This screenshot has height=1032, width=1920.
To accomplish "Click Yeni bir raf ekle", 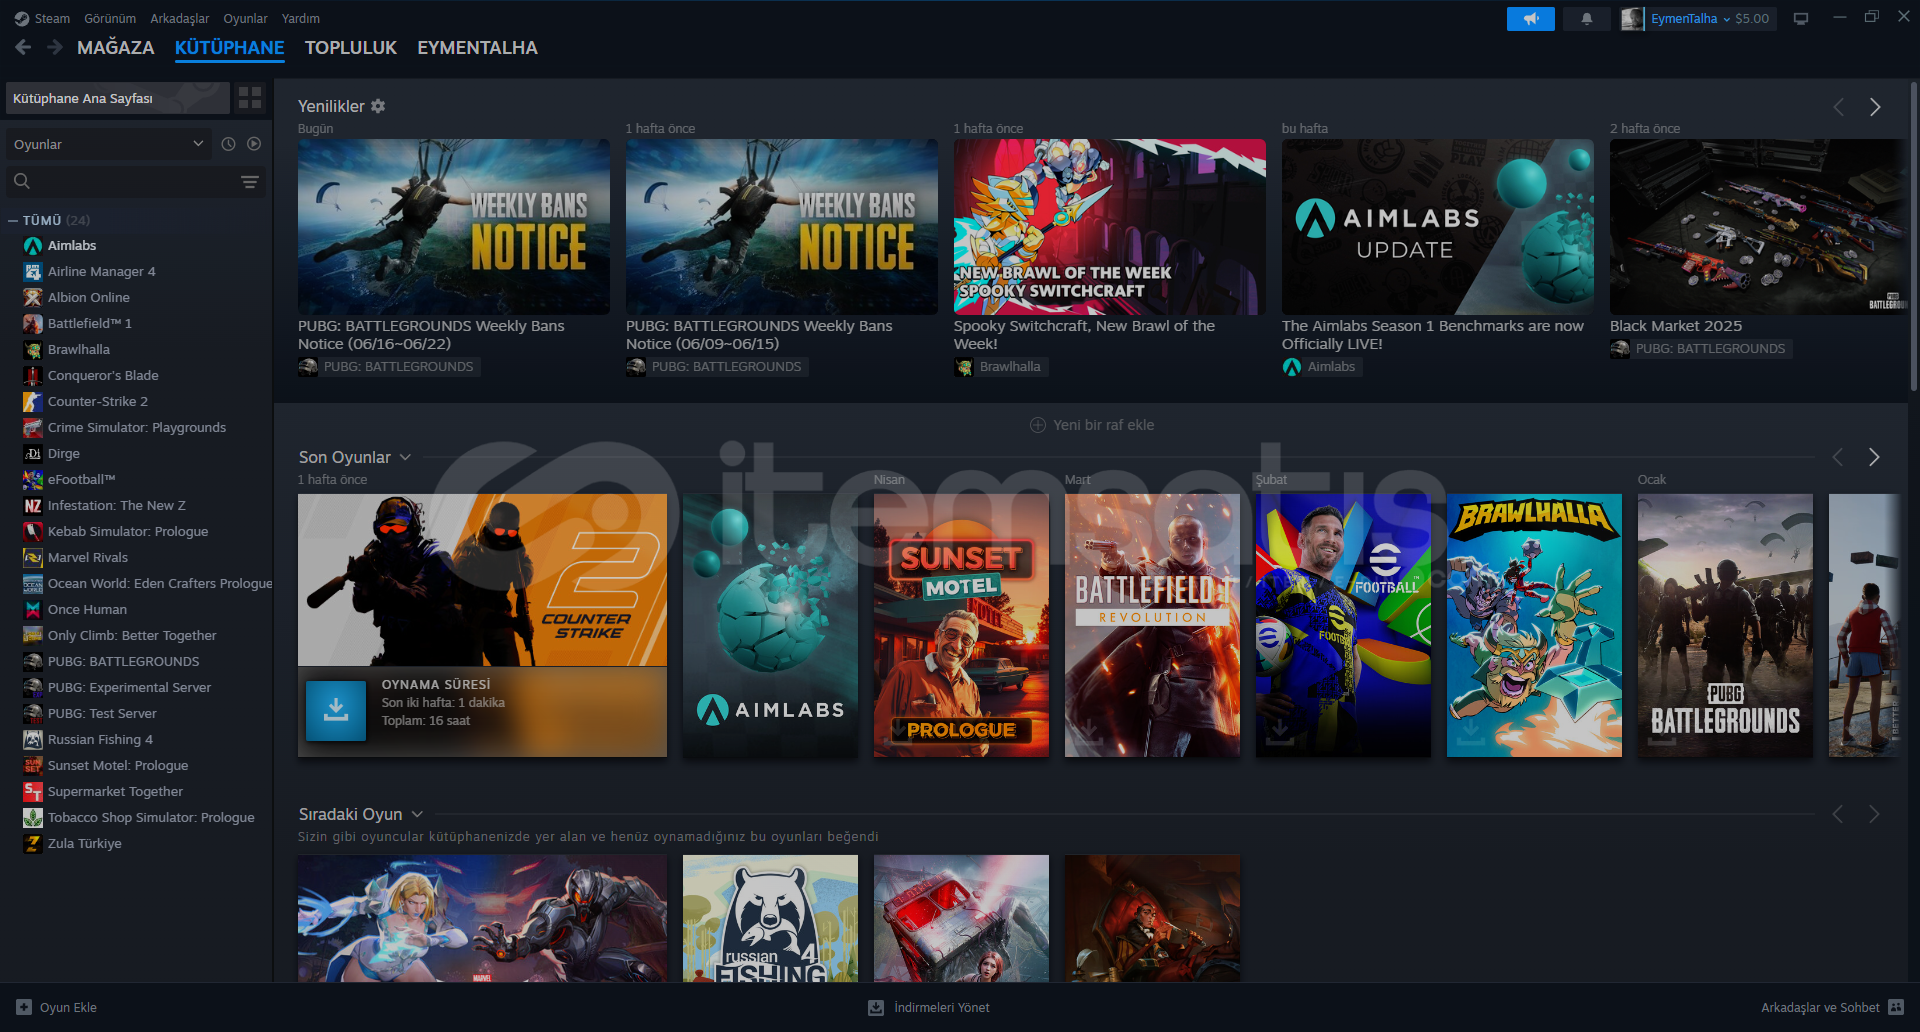I will tap(1092, 425).
